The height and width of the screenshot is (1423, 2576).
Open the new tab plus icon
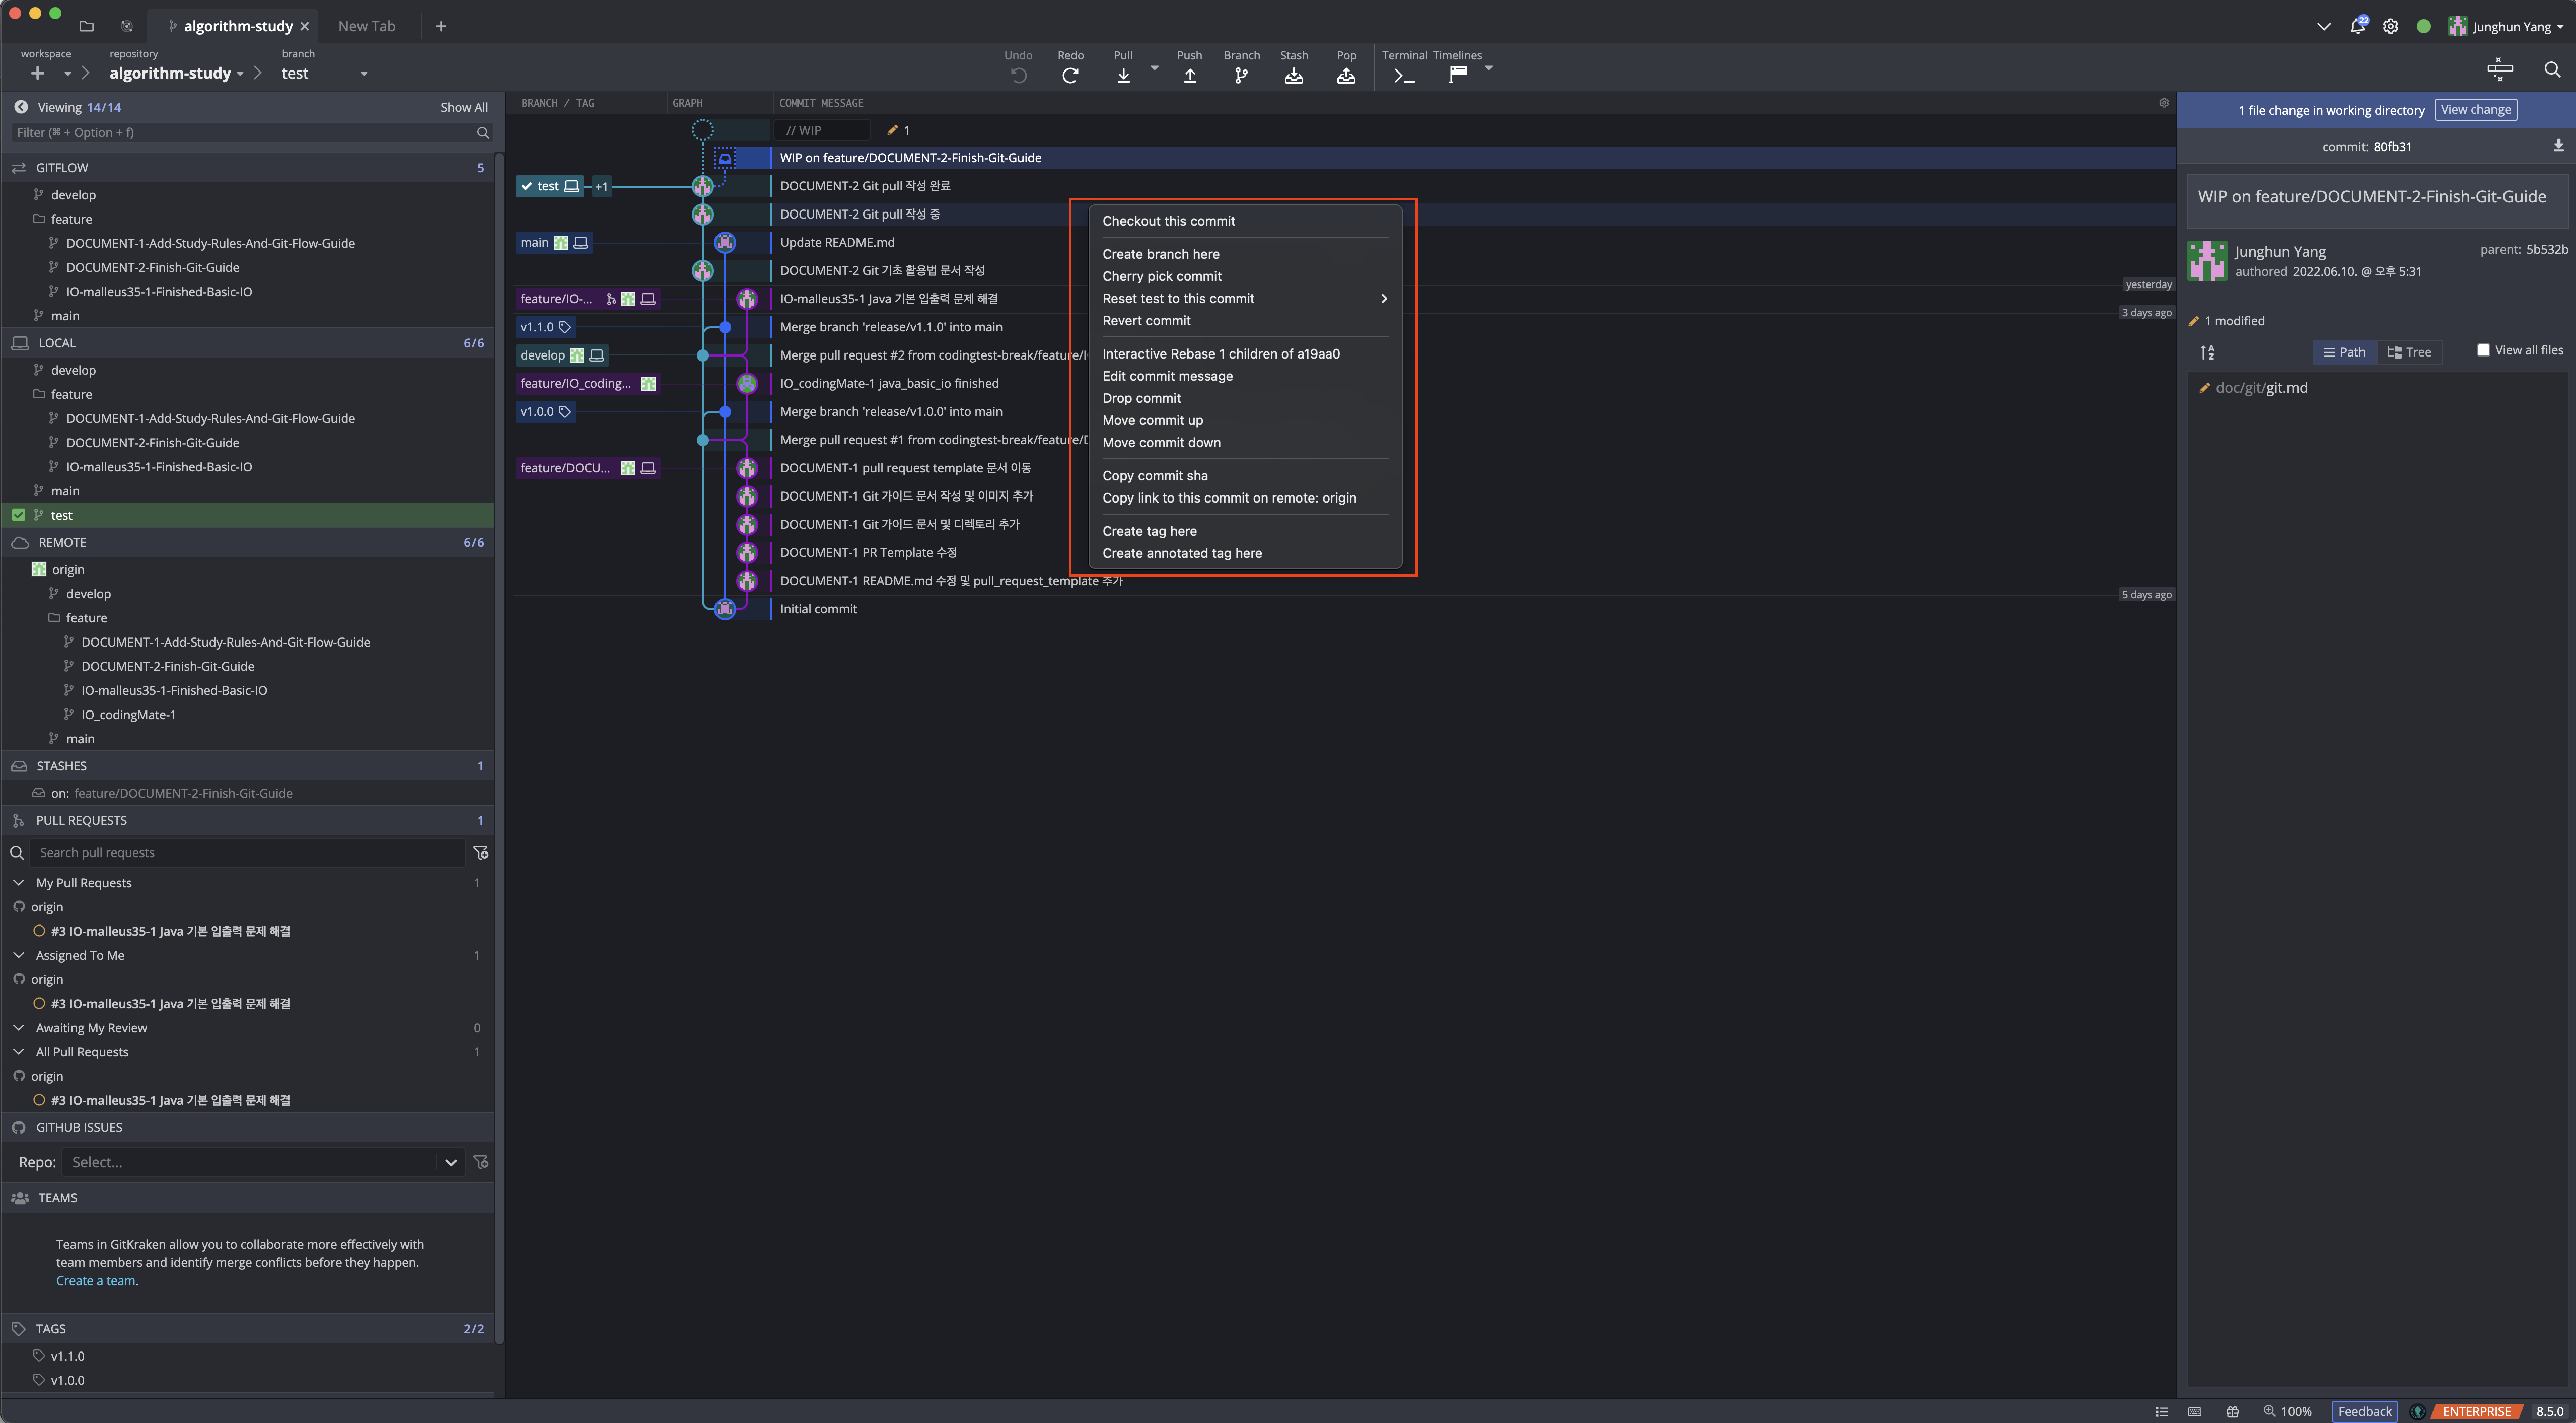point(440,26)
